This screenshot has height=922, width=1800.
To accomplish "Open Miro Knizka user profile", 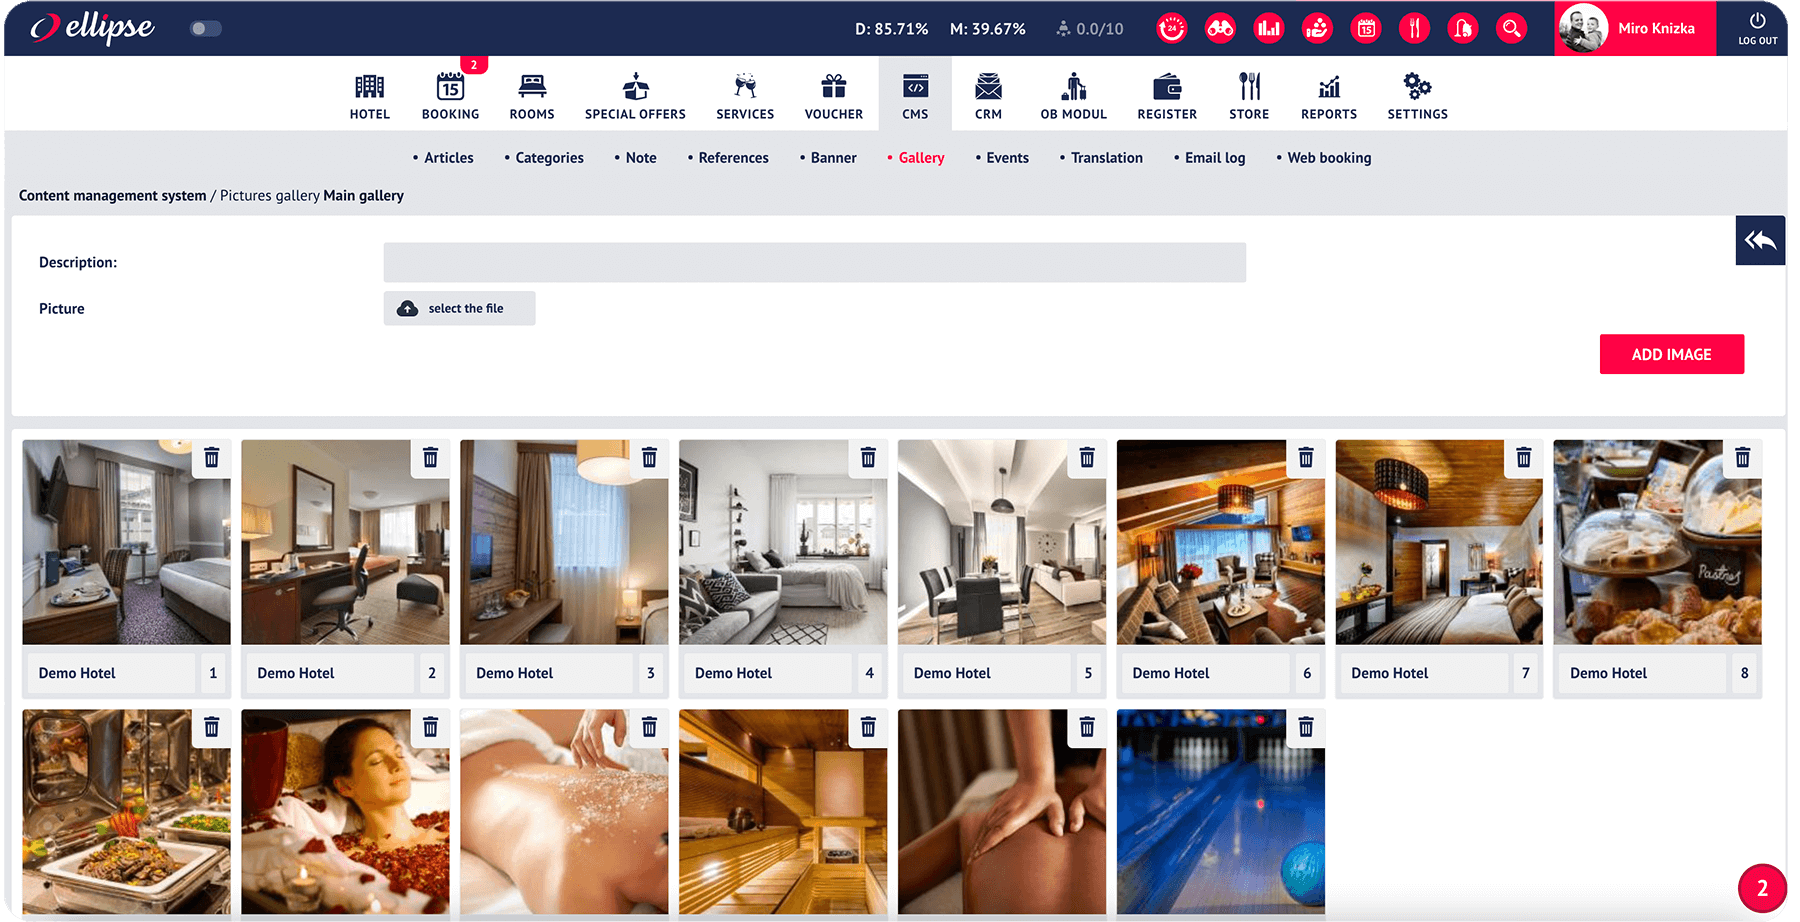I will (1635, 28).
